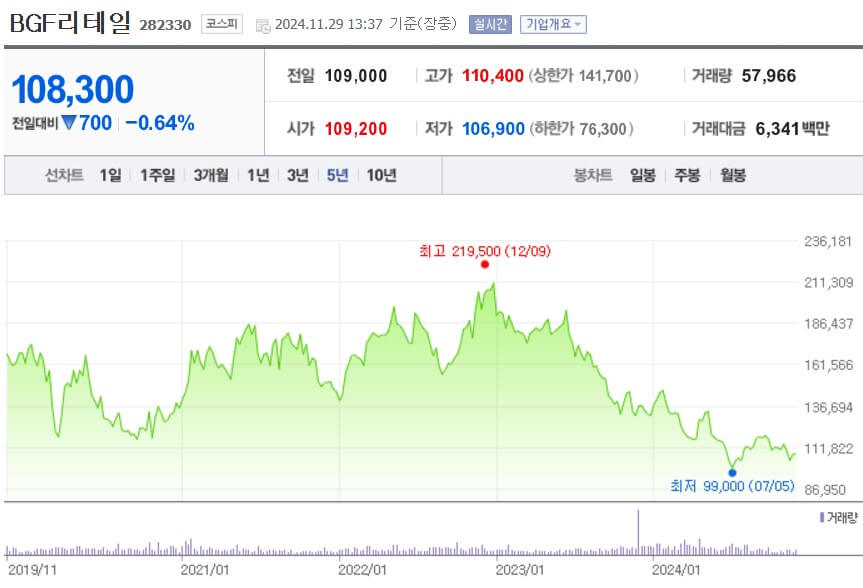Click the 코스피 market badge
The image size is (863, 588).
click(222, 24)
